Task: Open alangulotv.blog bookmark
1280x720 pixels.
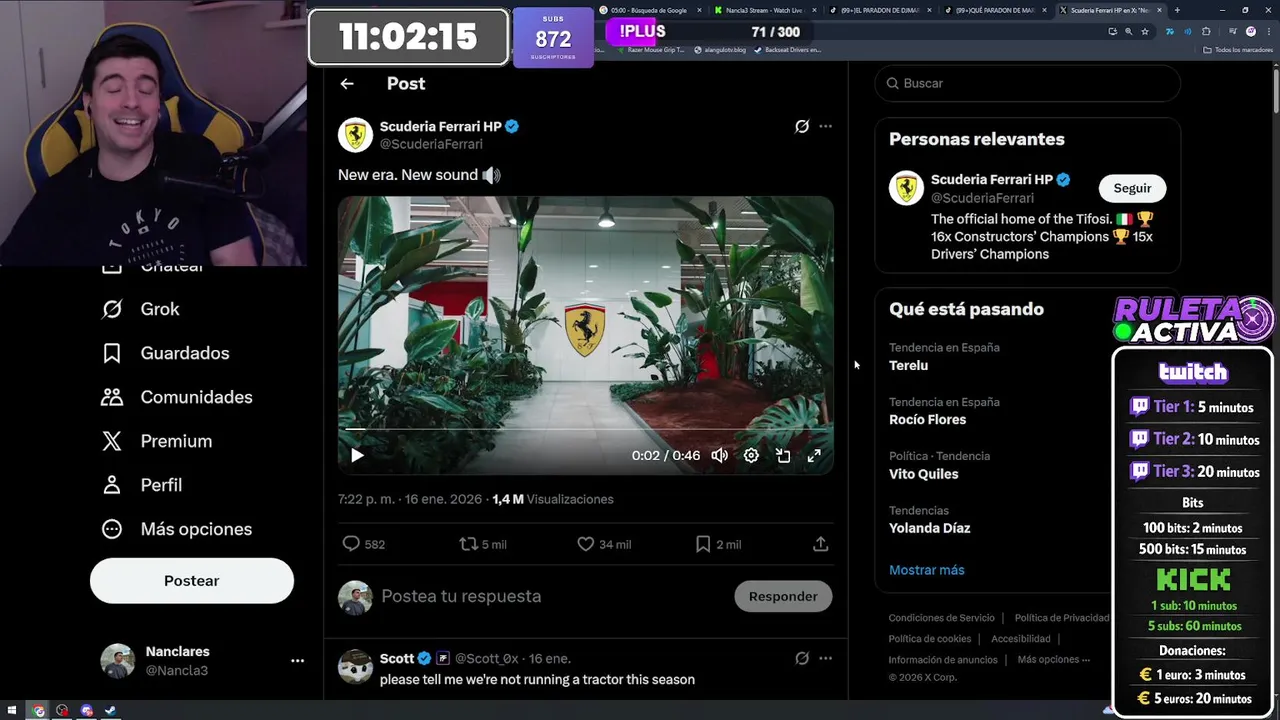Action: (x=720, y=49)
